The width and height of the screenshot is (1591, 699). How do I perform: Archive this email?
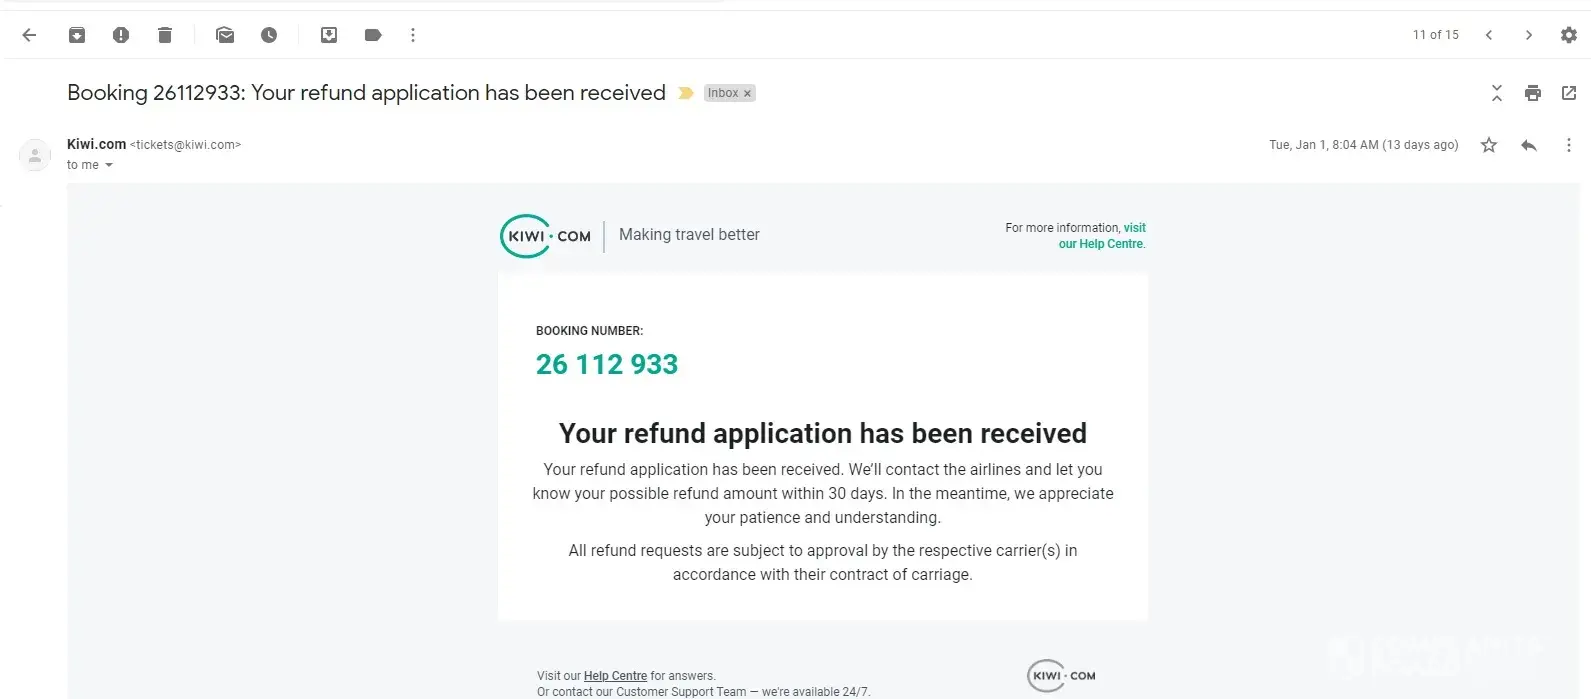[x=77, y=35]
